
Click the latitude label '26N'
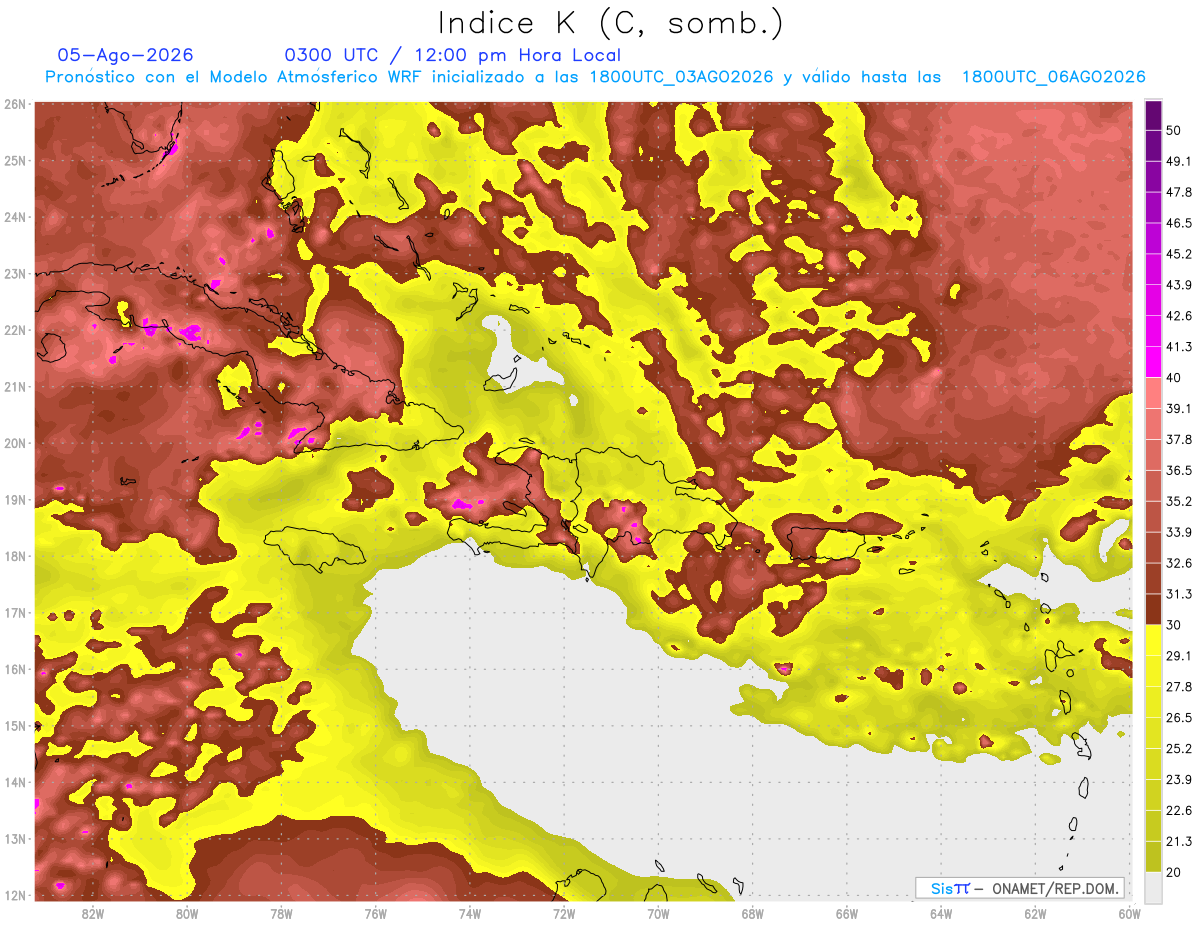15,104
